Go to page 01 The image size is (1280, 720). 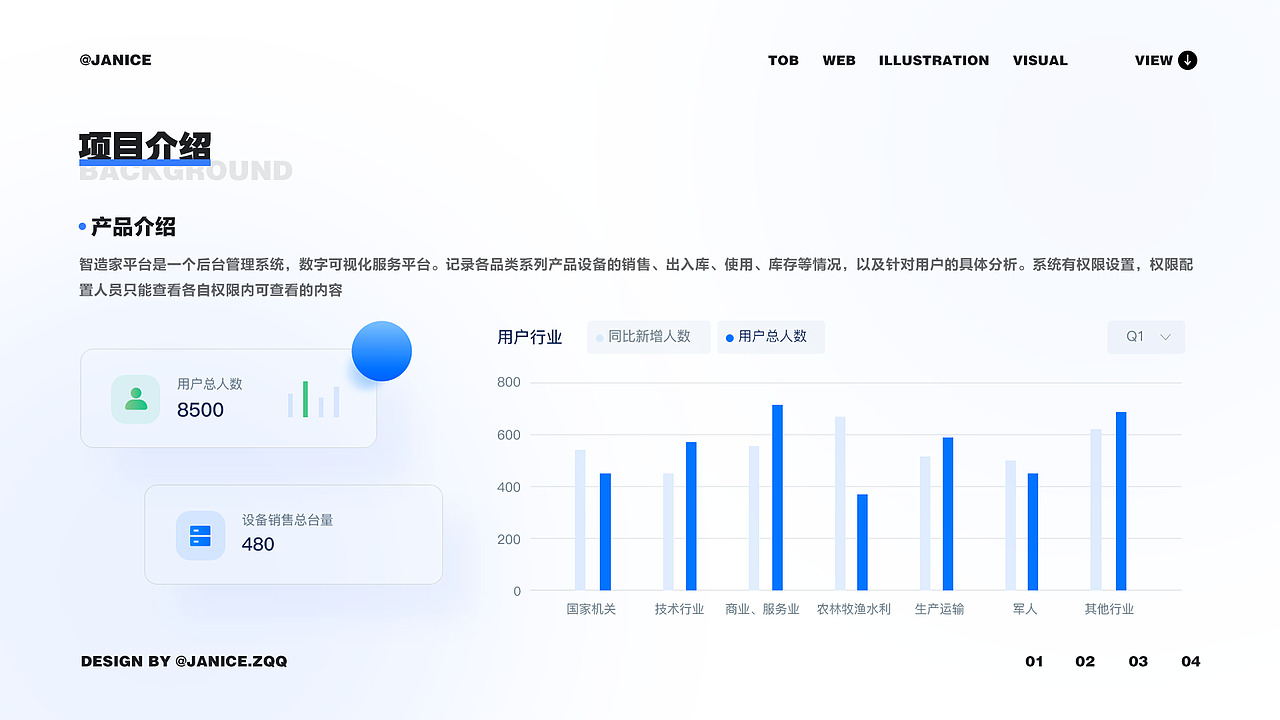(x=1034, y=661)
